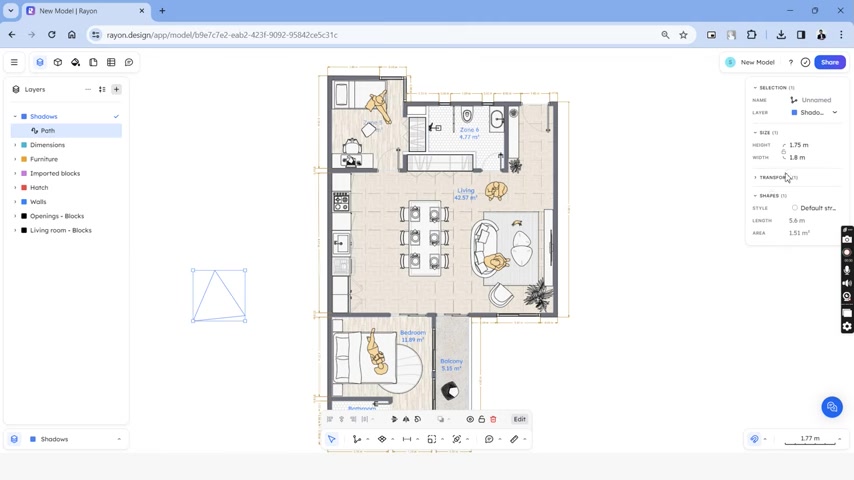This screenshot has width=854, height=480.
Task: Add a new layer with plus icon
Action: pos(117,89)
